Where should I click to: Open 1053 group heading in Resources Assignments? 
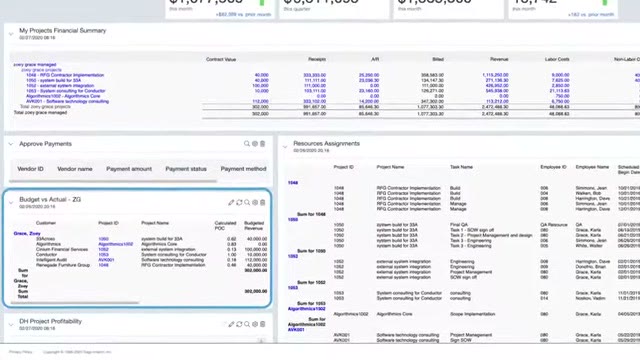tap(293, 288)
